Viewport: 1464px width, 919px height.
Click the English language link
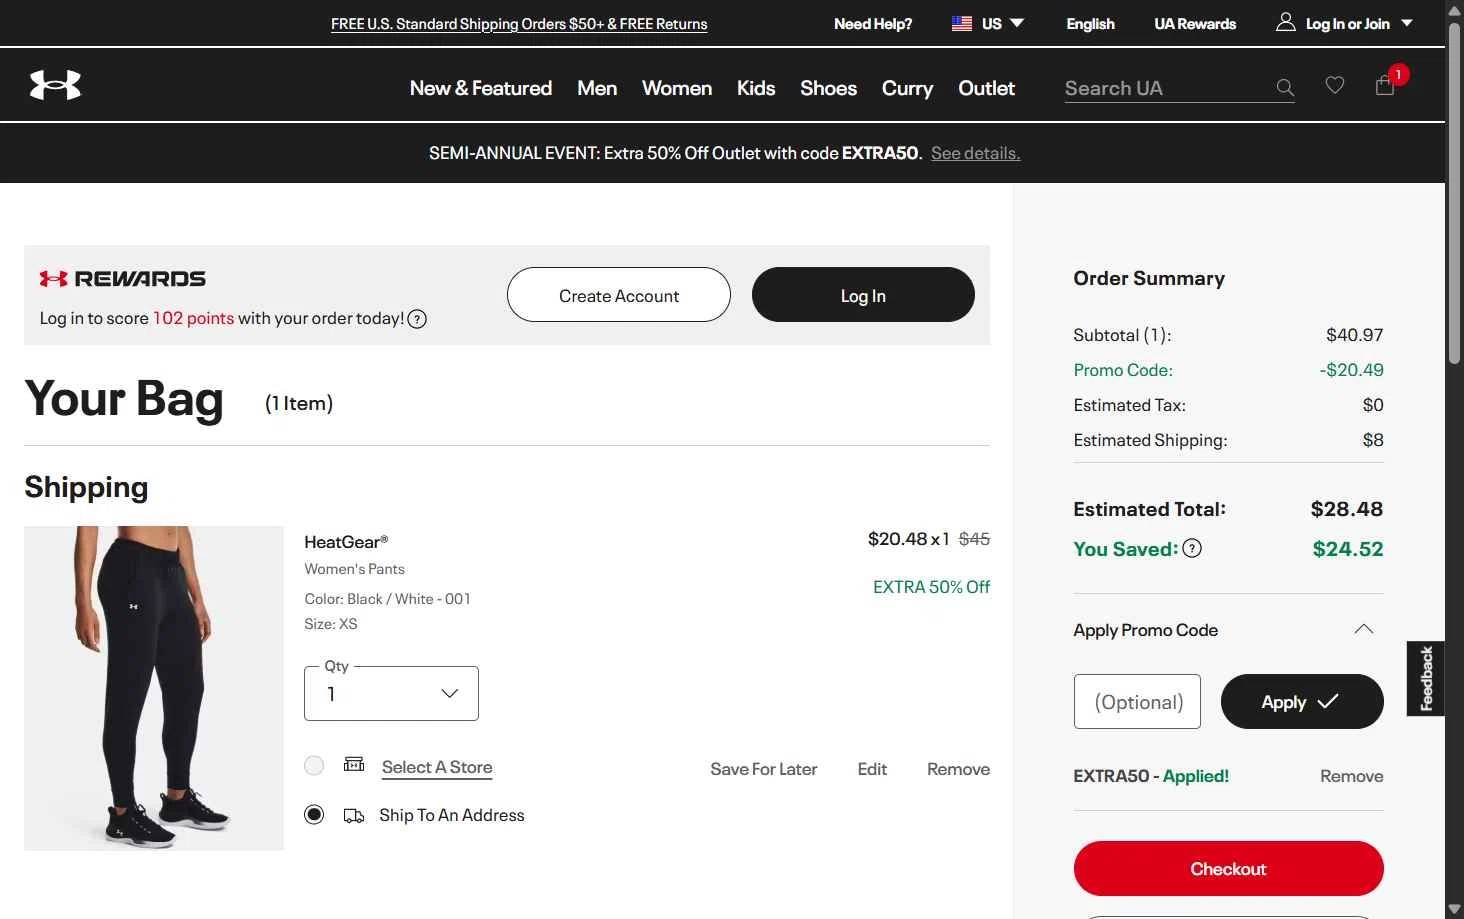point(1090,24)
